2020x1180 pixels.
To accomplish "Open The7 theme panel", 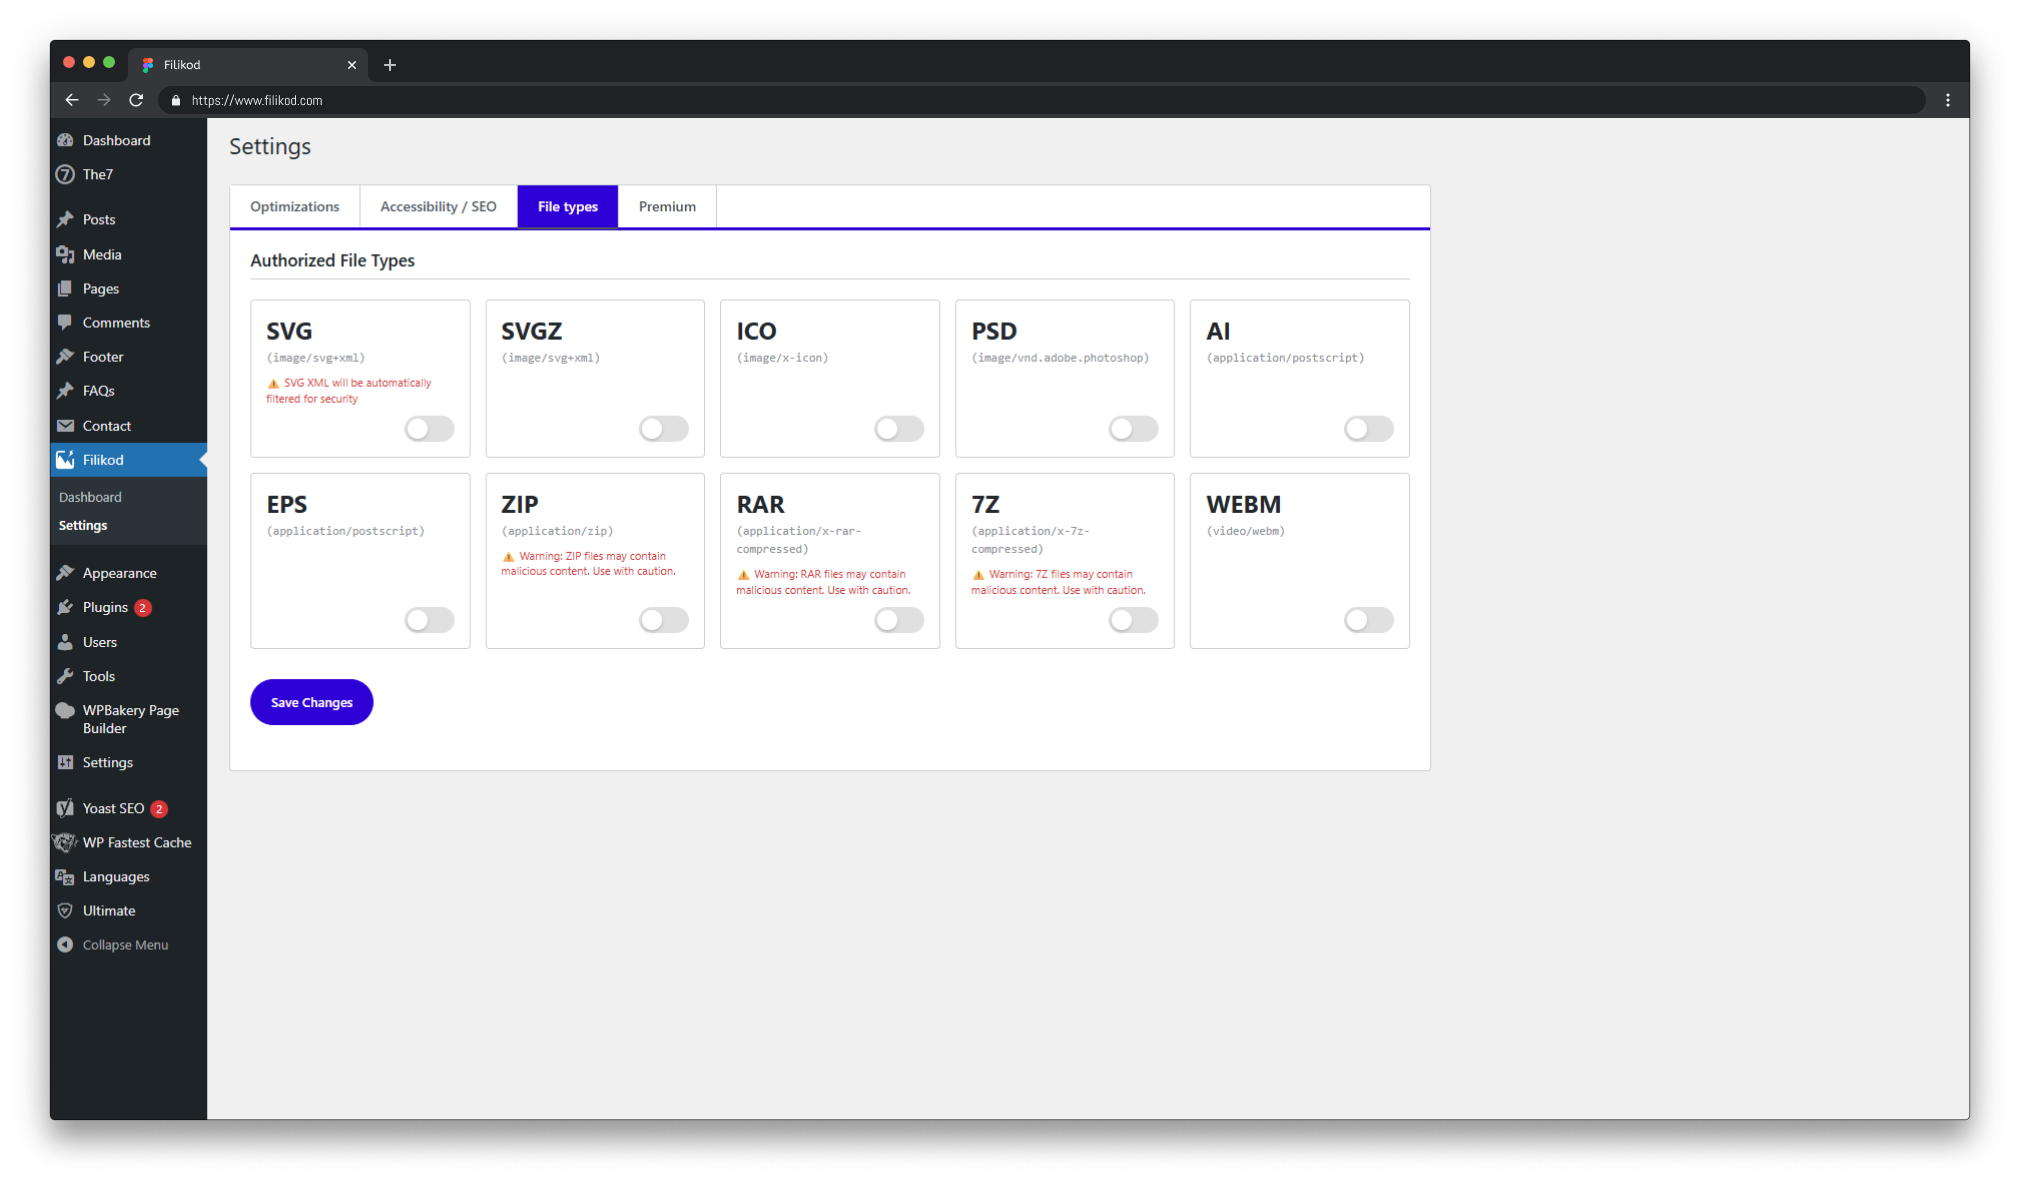I will (x=97, y=174).
